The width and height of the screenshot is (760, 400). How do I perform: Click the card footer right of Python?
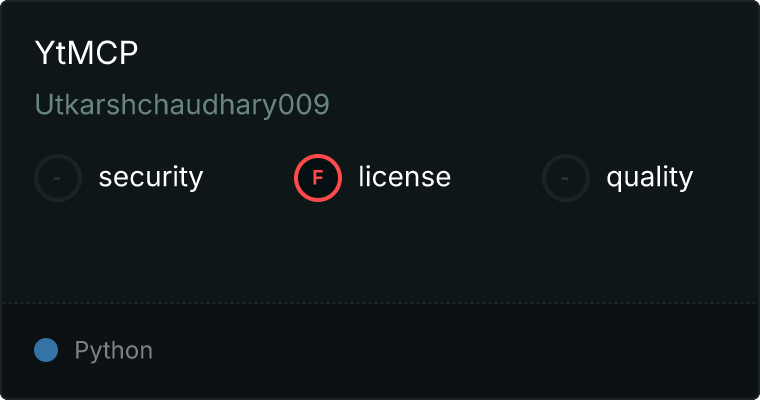point(456,351)
